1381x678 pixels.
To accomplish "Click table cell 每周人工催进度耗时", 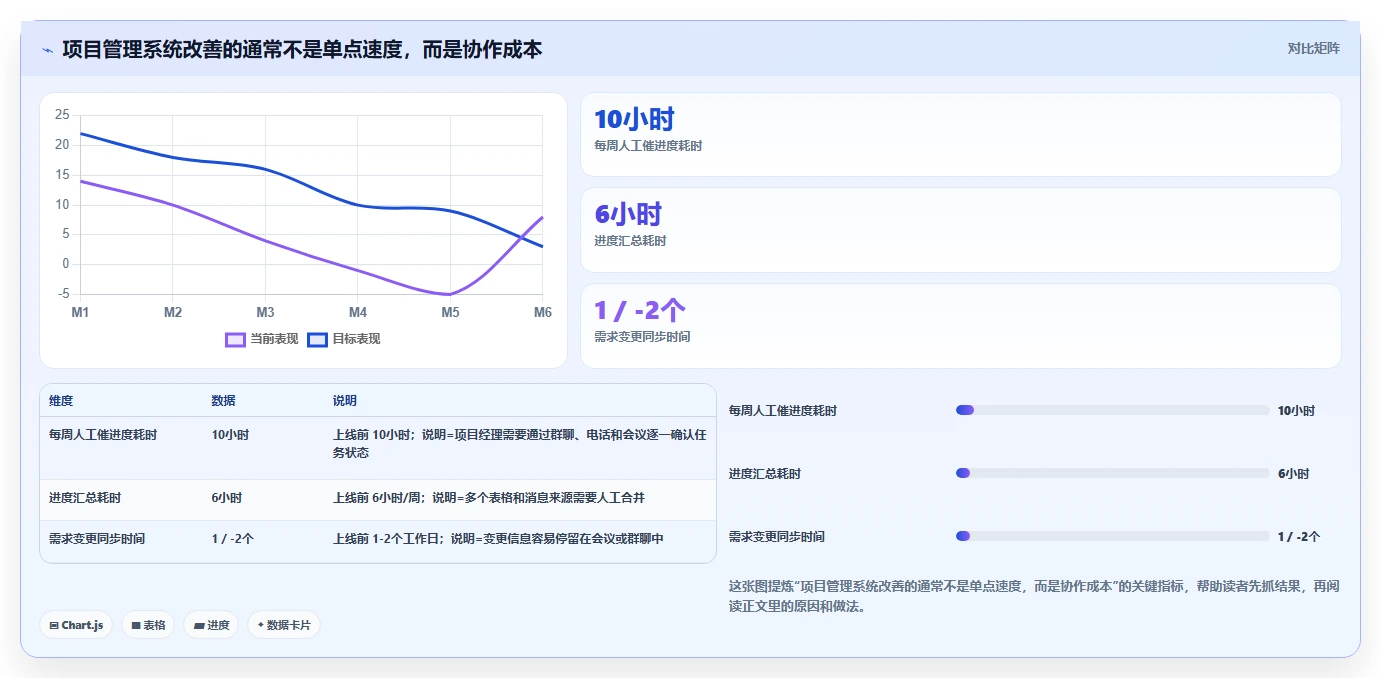I will (x=103, y=435).
